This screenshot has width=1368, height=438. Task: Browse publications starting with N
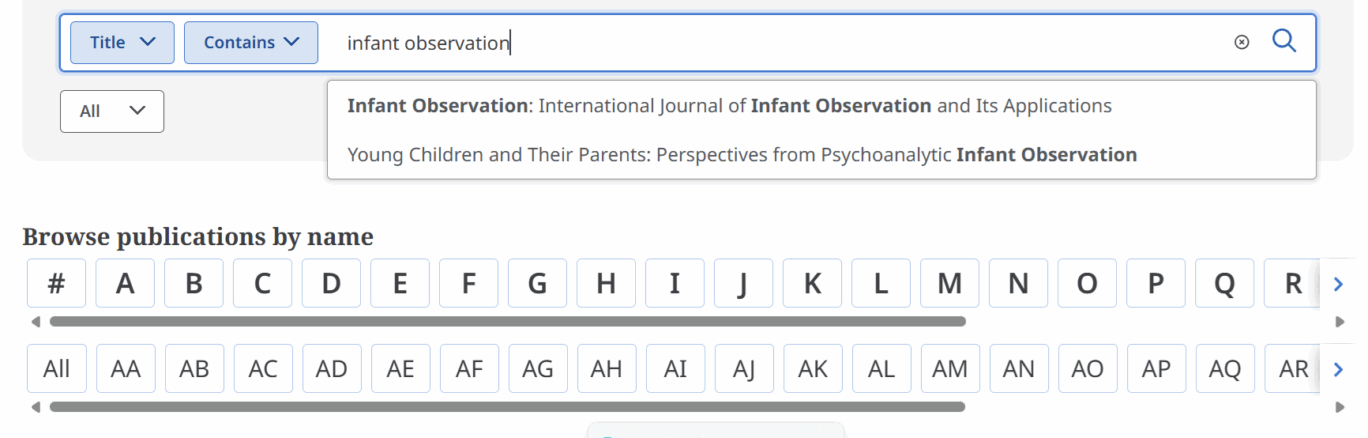(1018, 284)
